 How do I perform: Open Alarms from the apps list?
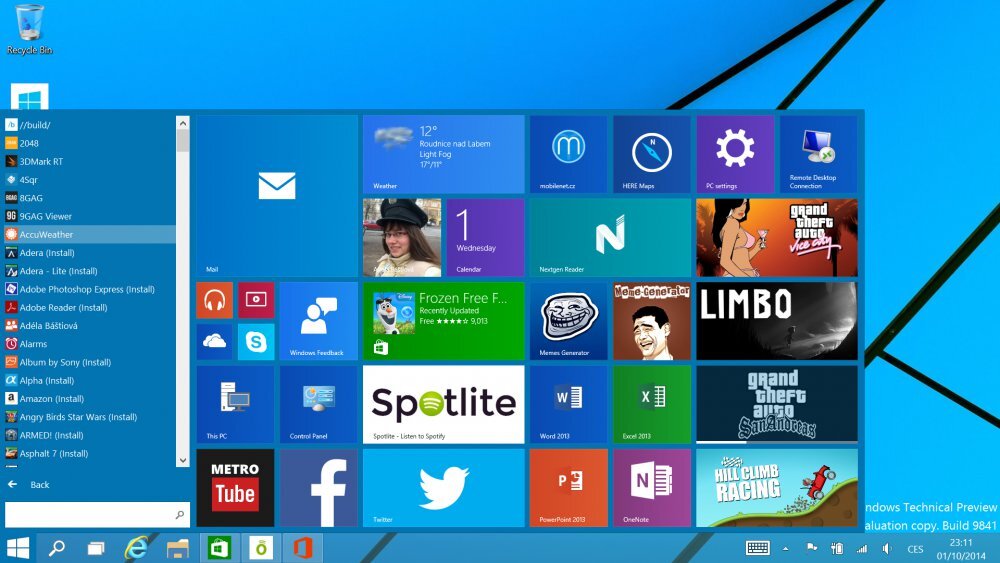[88, 344]
